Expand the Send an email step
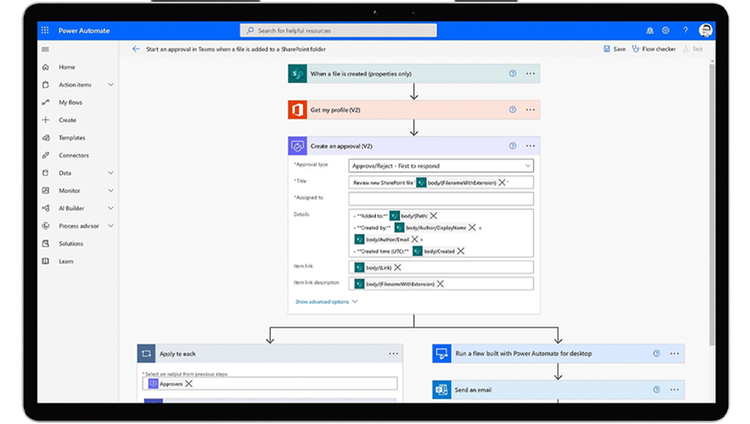 (558, 390)
